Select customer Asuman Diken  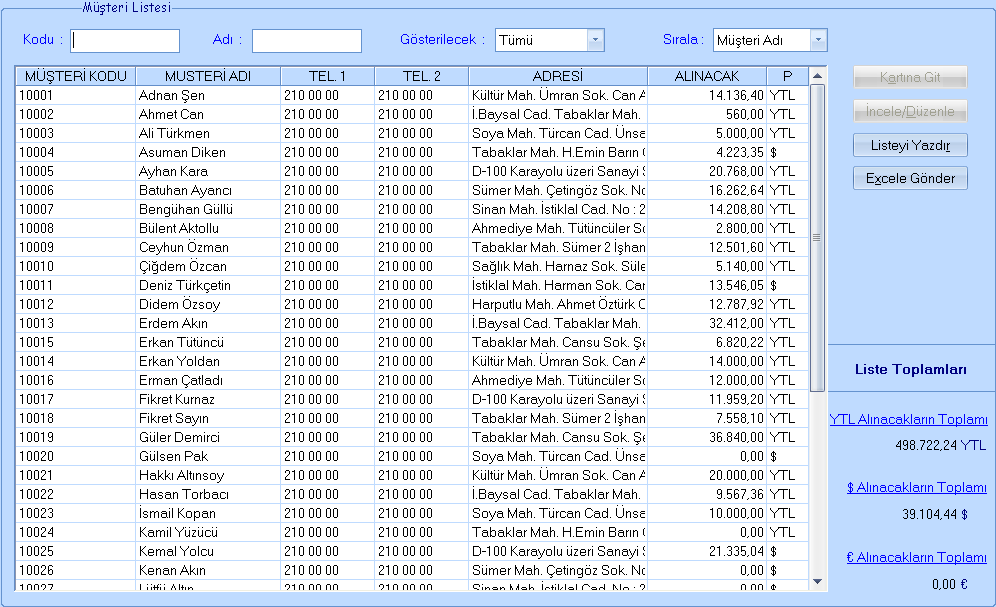tap(182, 152)
